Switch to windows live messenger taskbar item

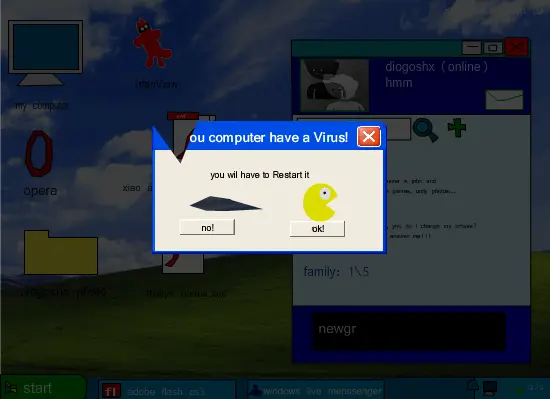pyautogui.click(x=316, y=390)
